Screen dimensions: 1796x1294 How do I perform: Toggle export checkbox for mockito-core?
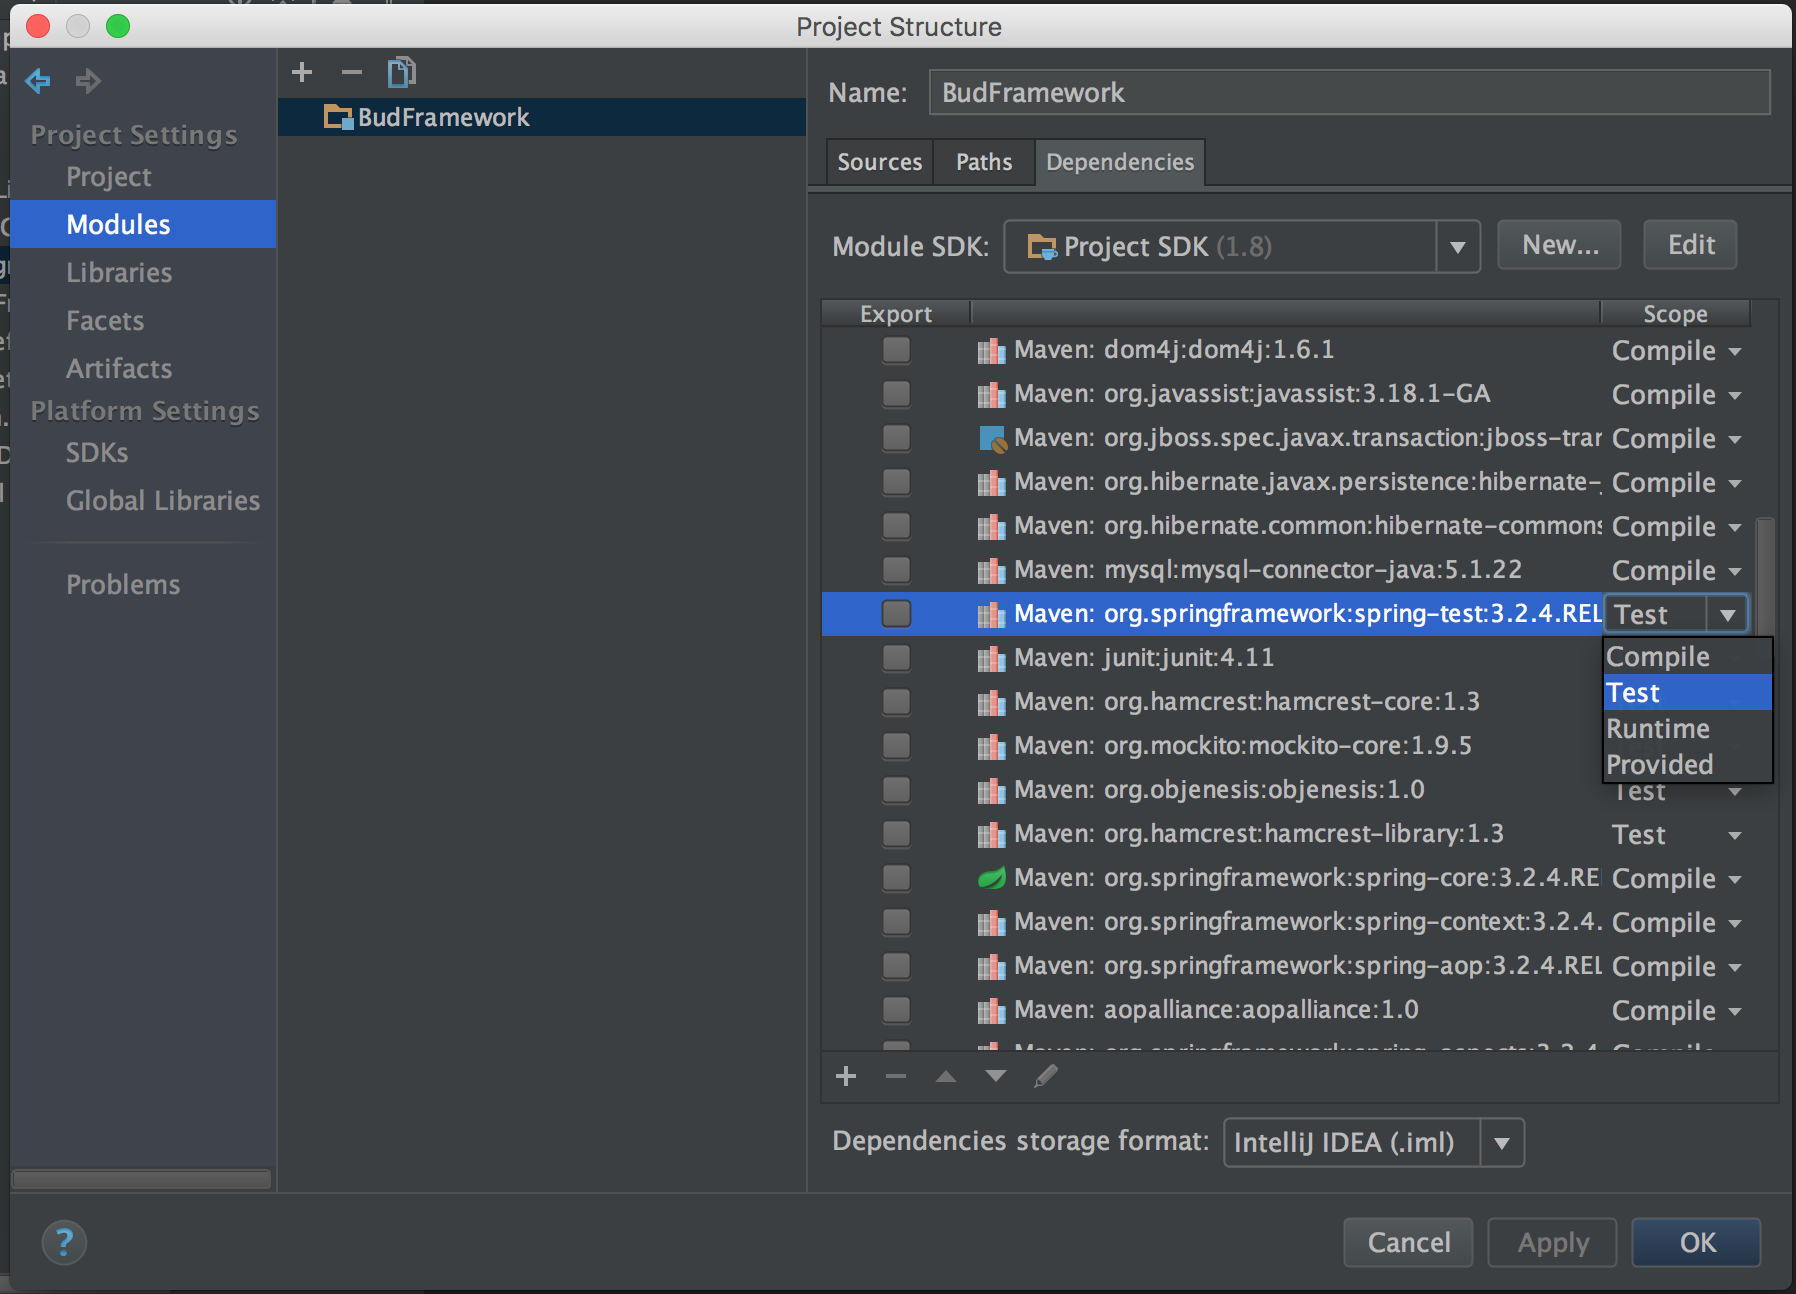click(896, 746)
